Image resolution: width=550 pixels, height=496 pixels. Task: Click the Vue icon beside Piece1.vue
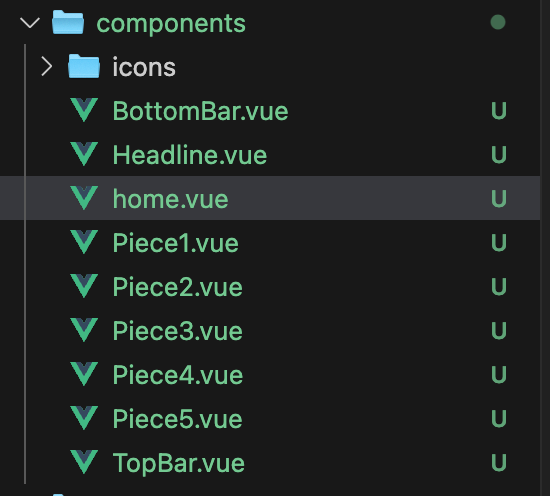pos(84,242)
